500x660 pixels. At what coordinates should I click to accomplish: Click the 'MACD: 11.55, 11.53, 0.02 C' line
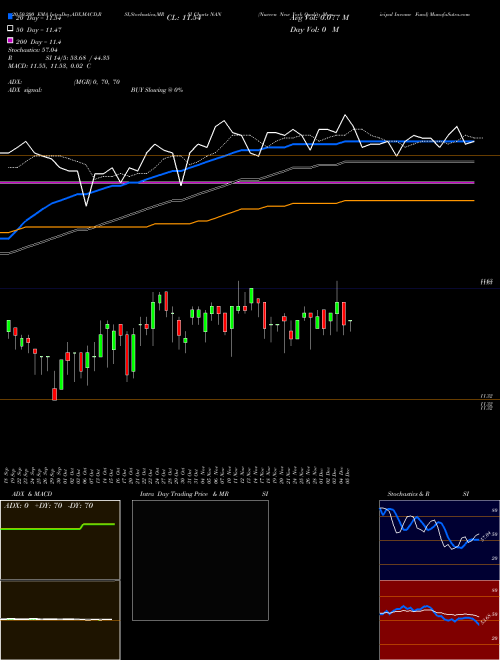click(x=49, y=66)
